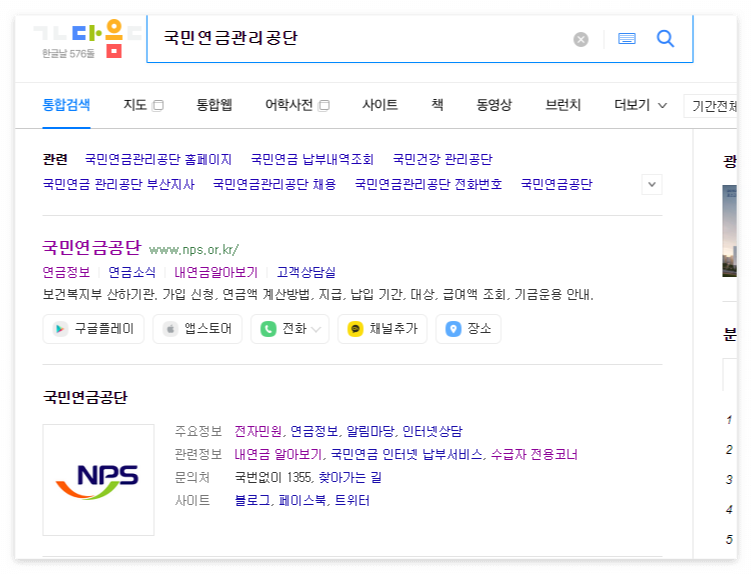The image size is (752, 574).
Task: Open the 연금정보 sublink under site title
Action: coord(66,272)
